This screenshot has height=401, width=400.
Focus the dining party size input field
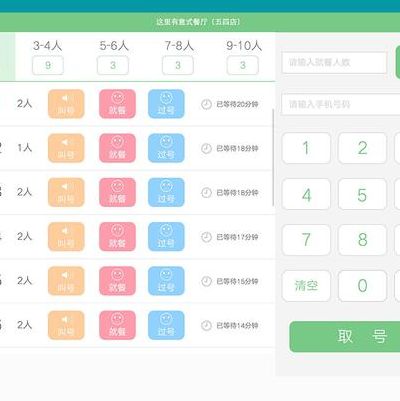pos(334,62)
